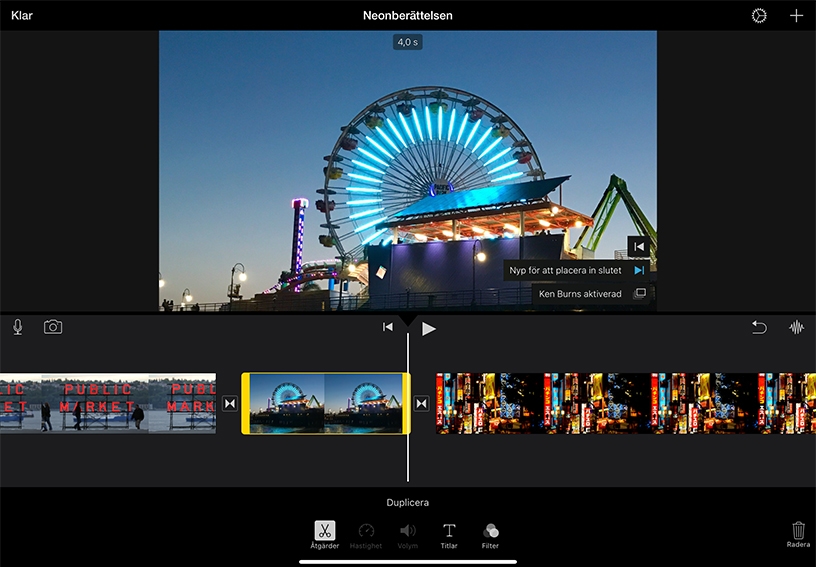Tap Klar to finish editing
The width and height of the screenshot is (816, 567).
(22, 16)
